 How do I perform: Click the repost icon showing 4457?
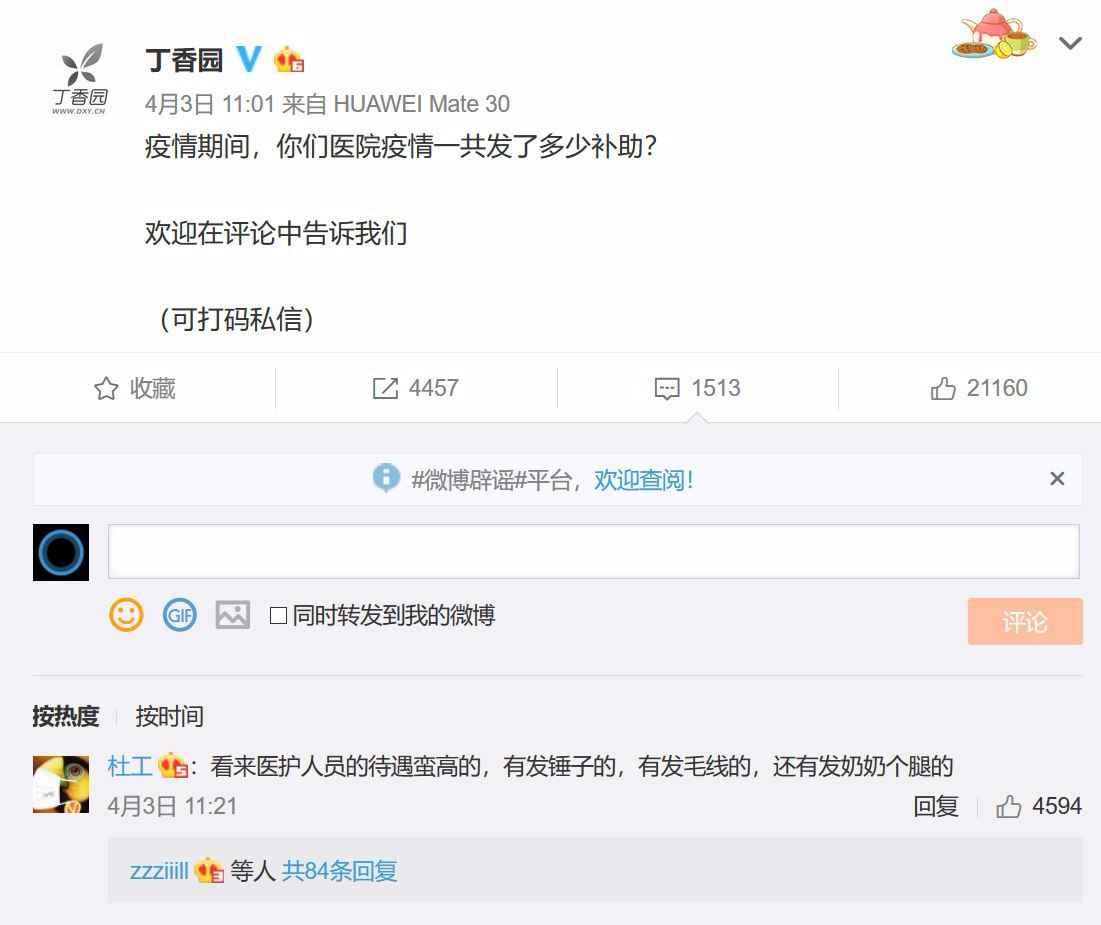coord(385,388)
